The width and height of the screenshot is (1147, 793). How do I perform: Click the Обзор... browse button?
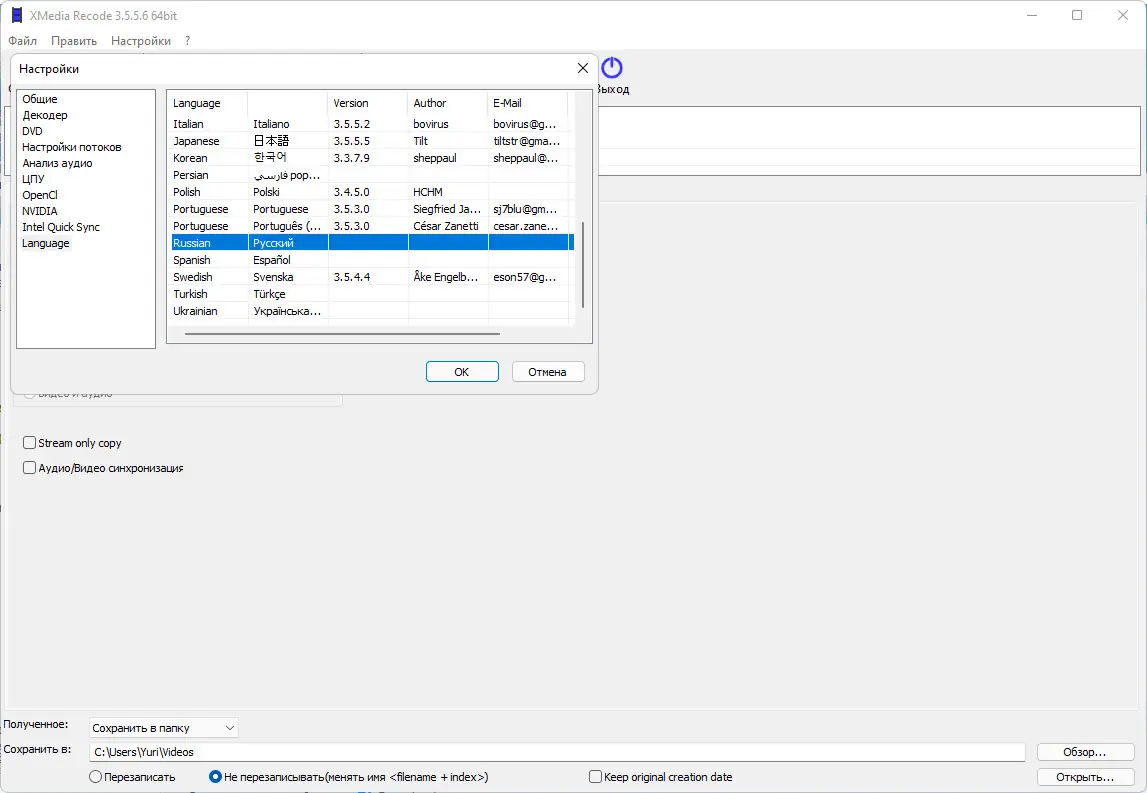(1085, 752)
